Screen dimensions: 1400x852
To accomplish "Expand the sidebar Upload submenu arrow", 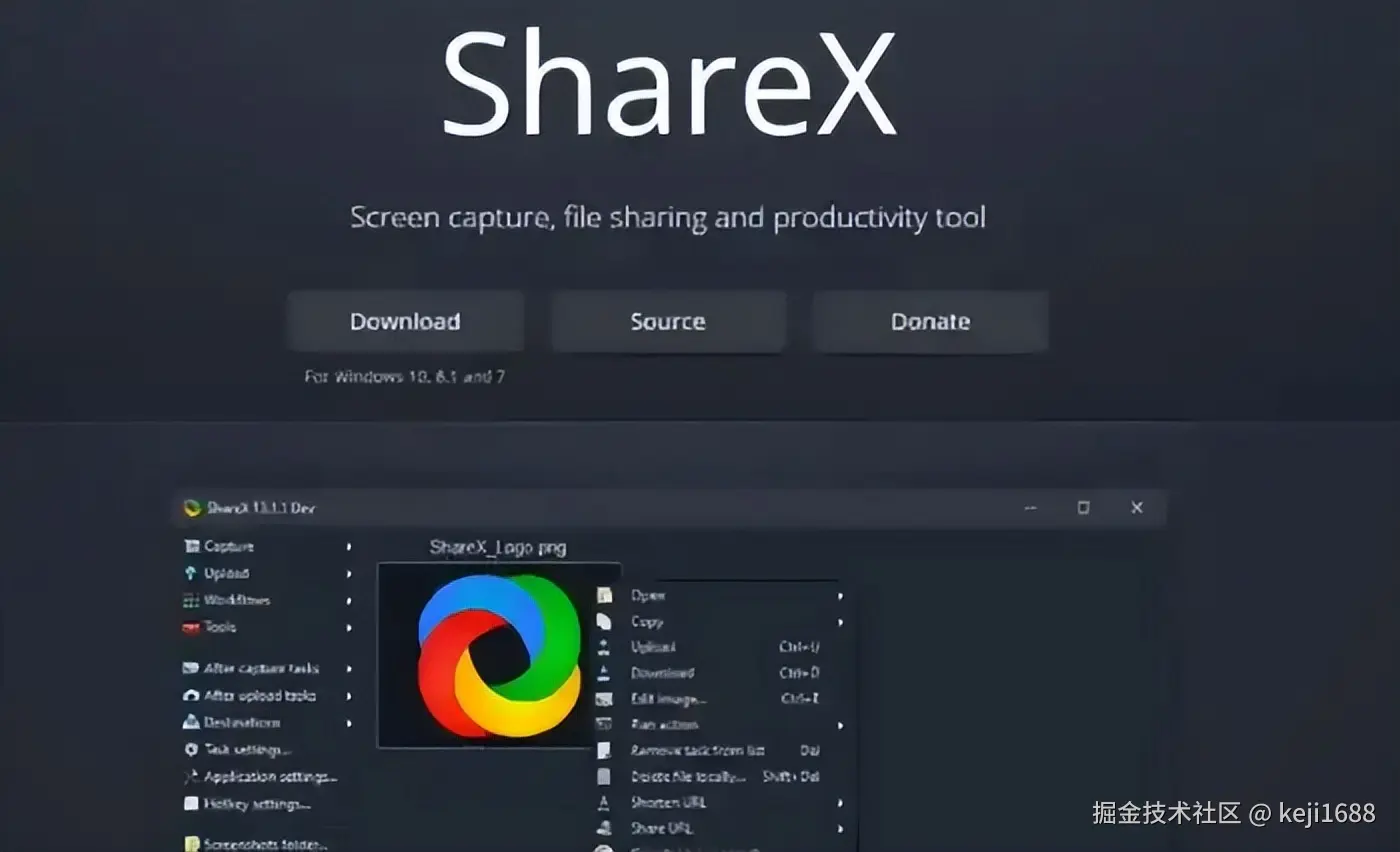I will (349, 573).
